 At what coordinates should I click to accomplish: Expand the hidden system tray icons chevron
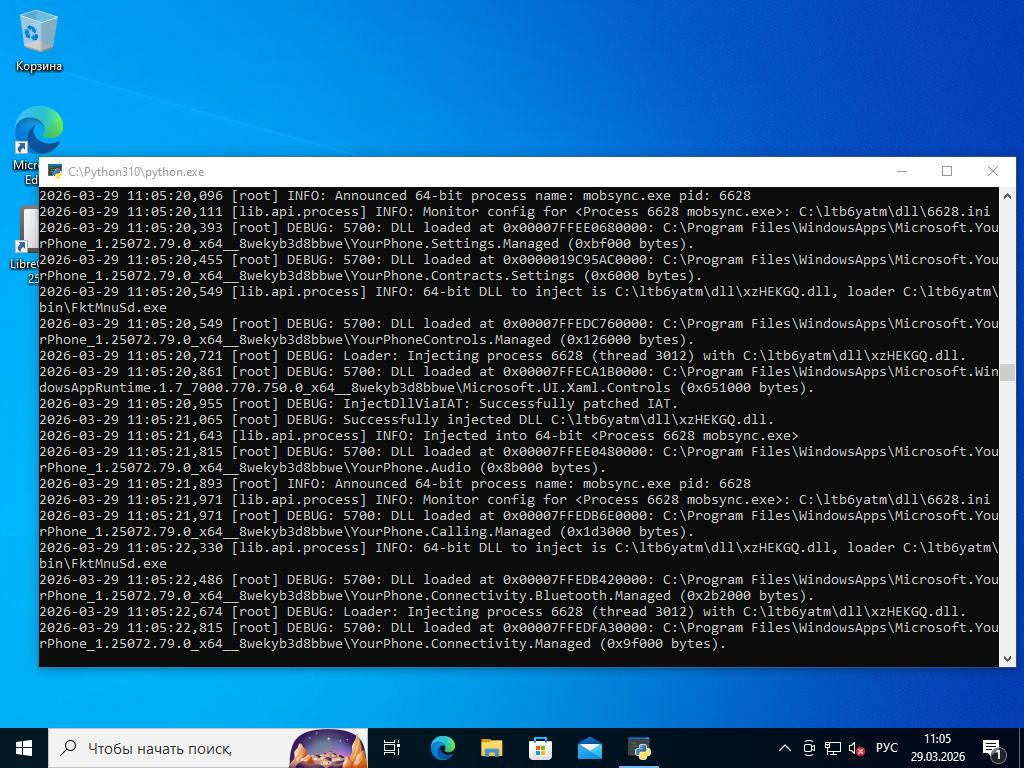coord(785,748)
